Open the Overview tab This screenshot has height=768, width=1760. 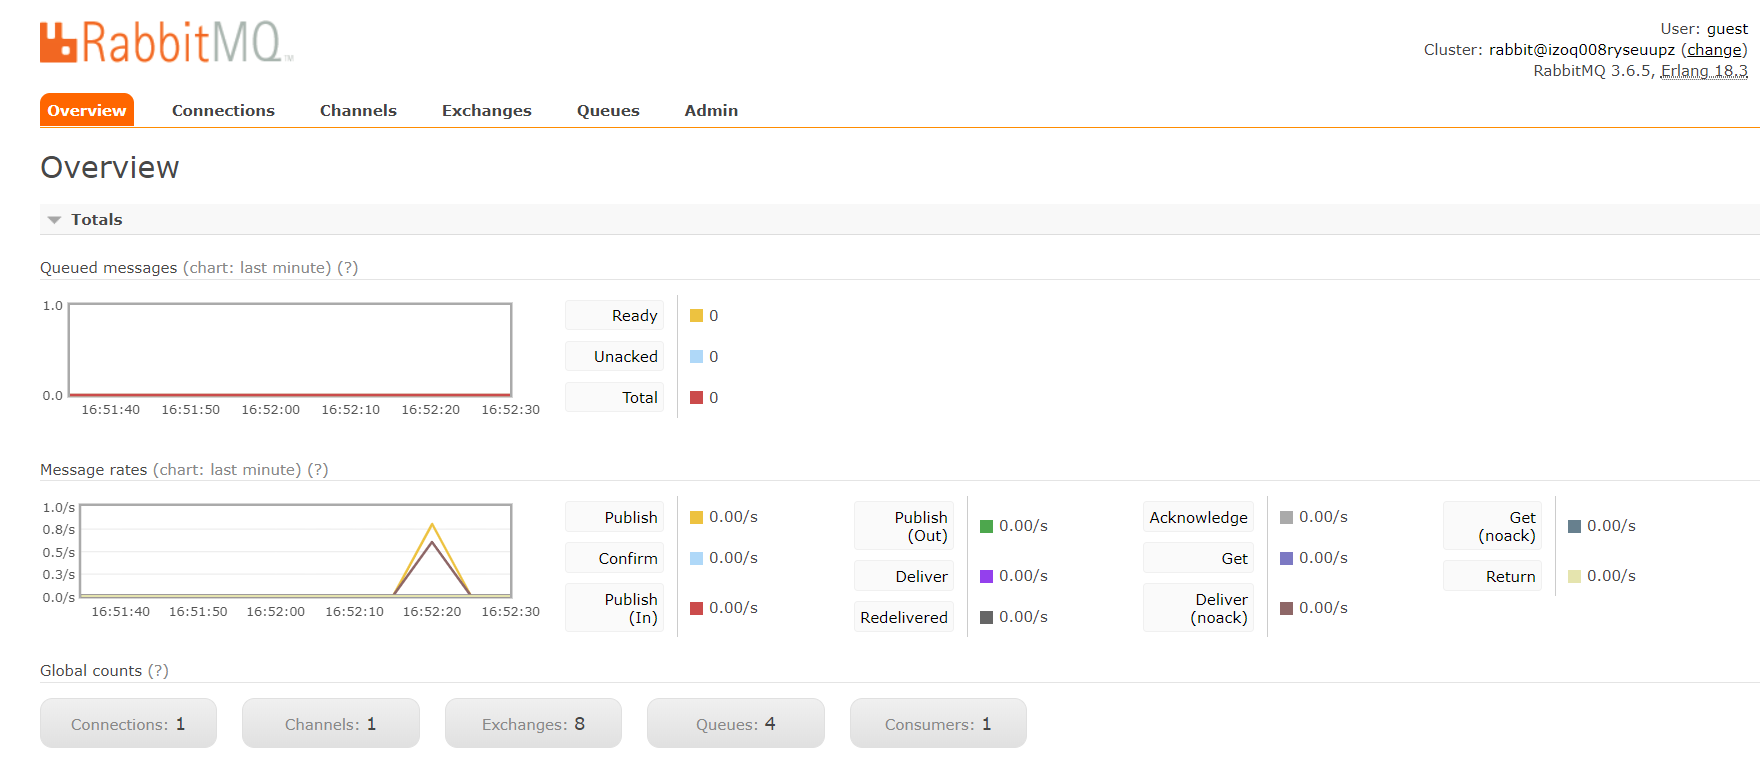87,110
